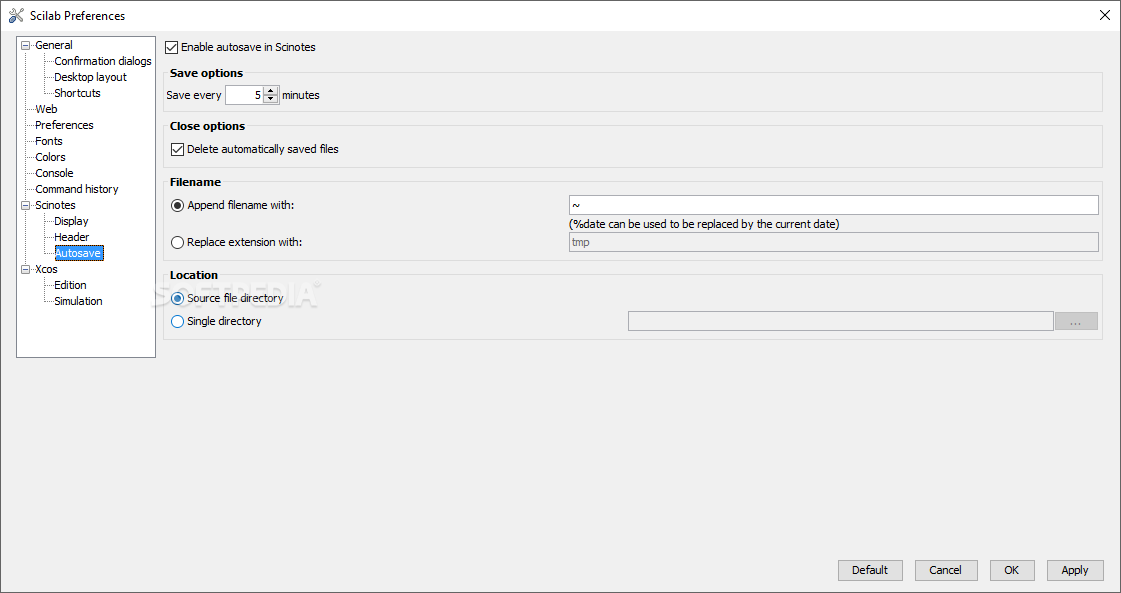Select the Autosave tree item
This screenshot has width=1121, height=593.
(79, 253)
